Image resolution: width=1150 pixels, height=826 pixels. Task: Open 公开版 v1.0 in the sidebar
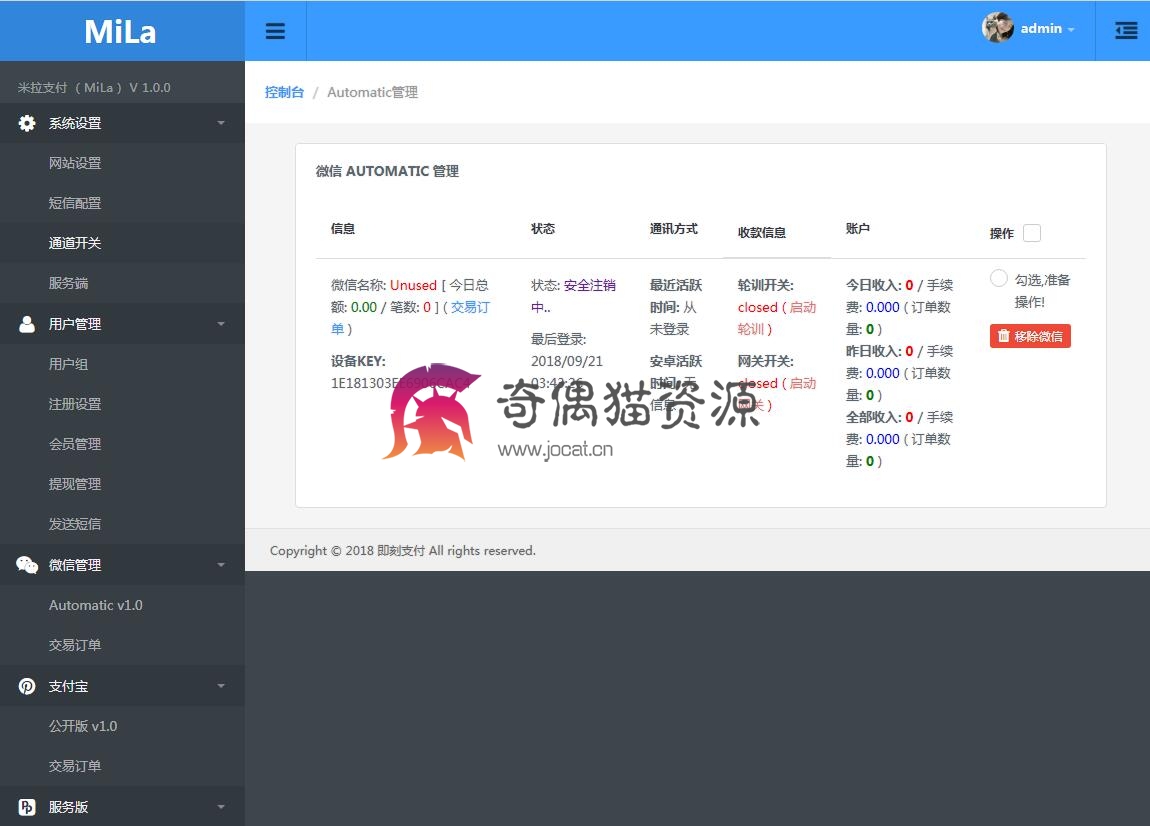(x=83, y=726)
